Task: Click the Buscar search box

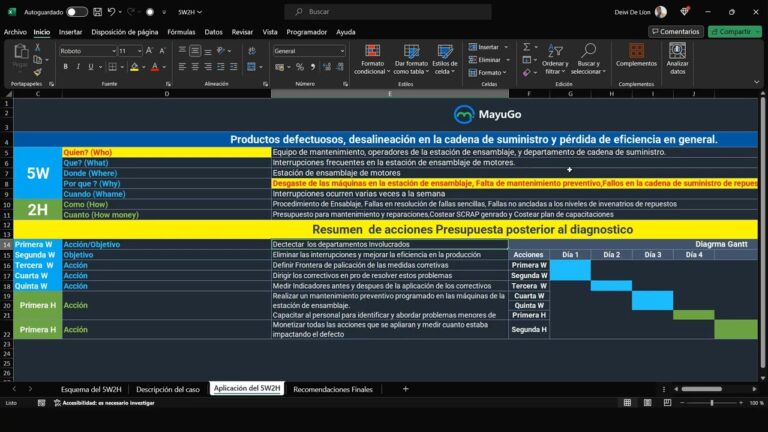Action: (387, 12)
